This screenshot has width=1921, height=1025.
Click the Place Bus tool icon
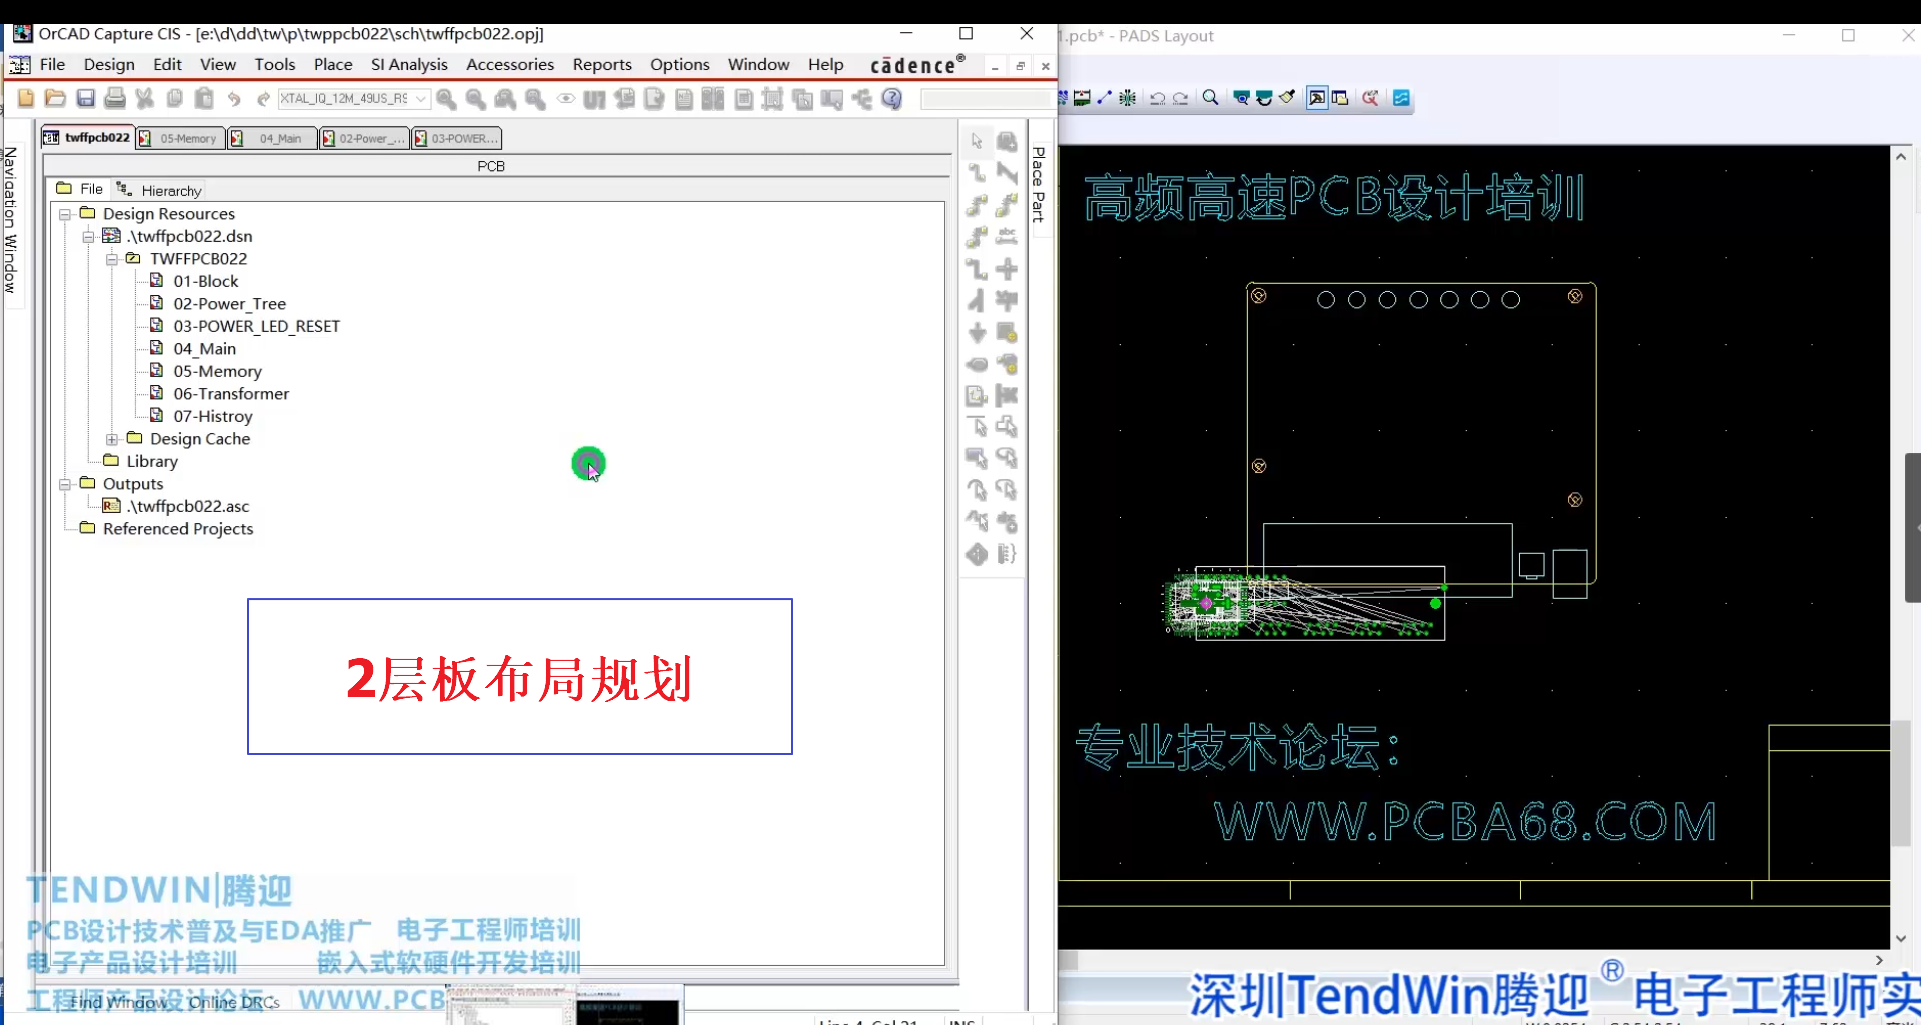(x=977, y=269)
